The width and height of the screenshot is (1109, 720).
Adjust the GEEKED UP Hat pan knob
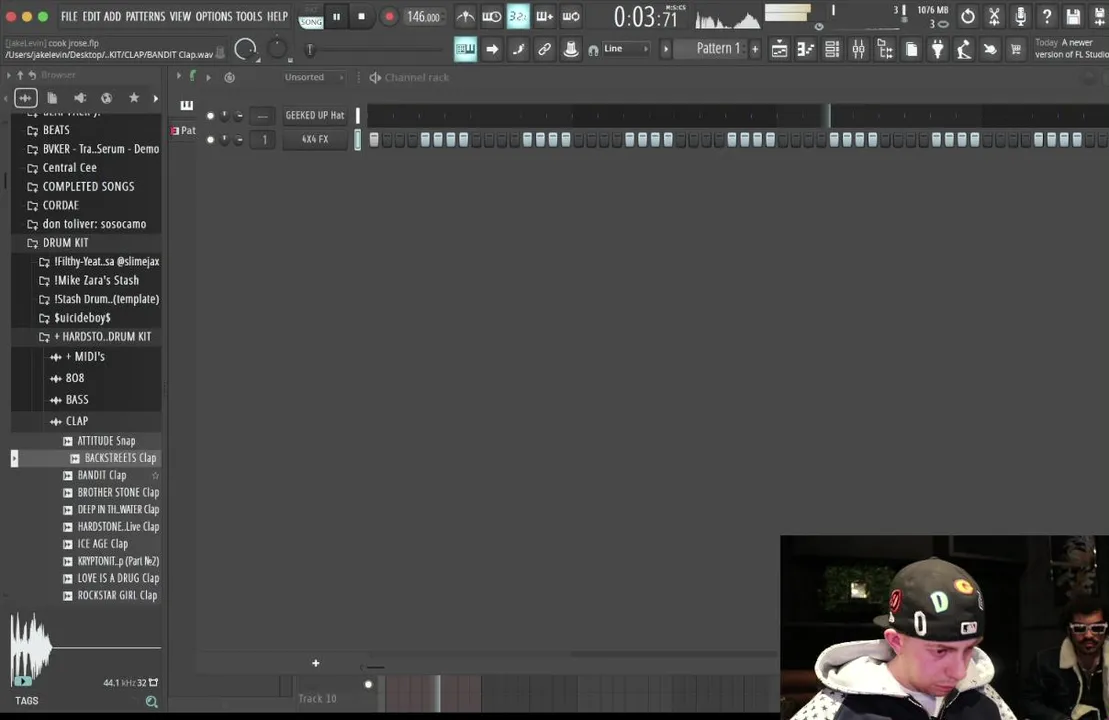pyautogui.click(x=224, y=115)
